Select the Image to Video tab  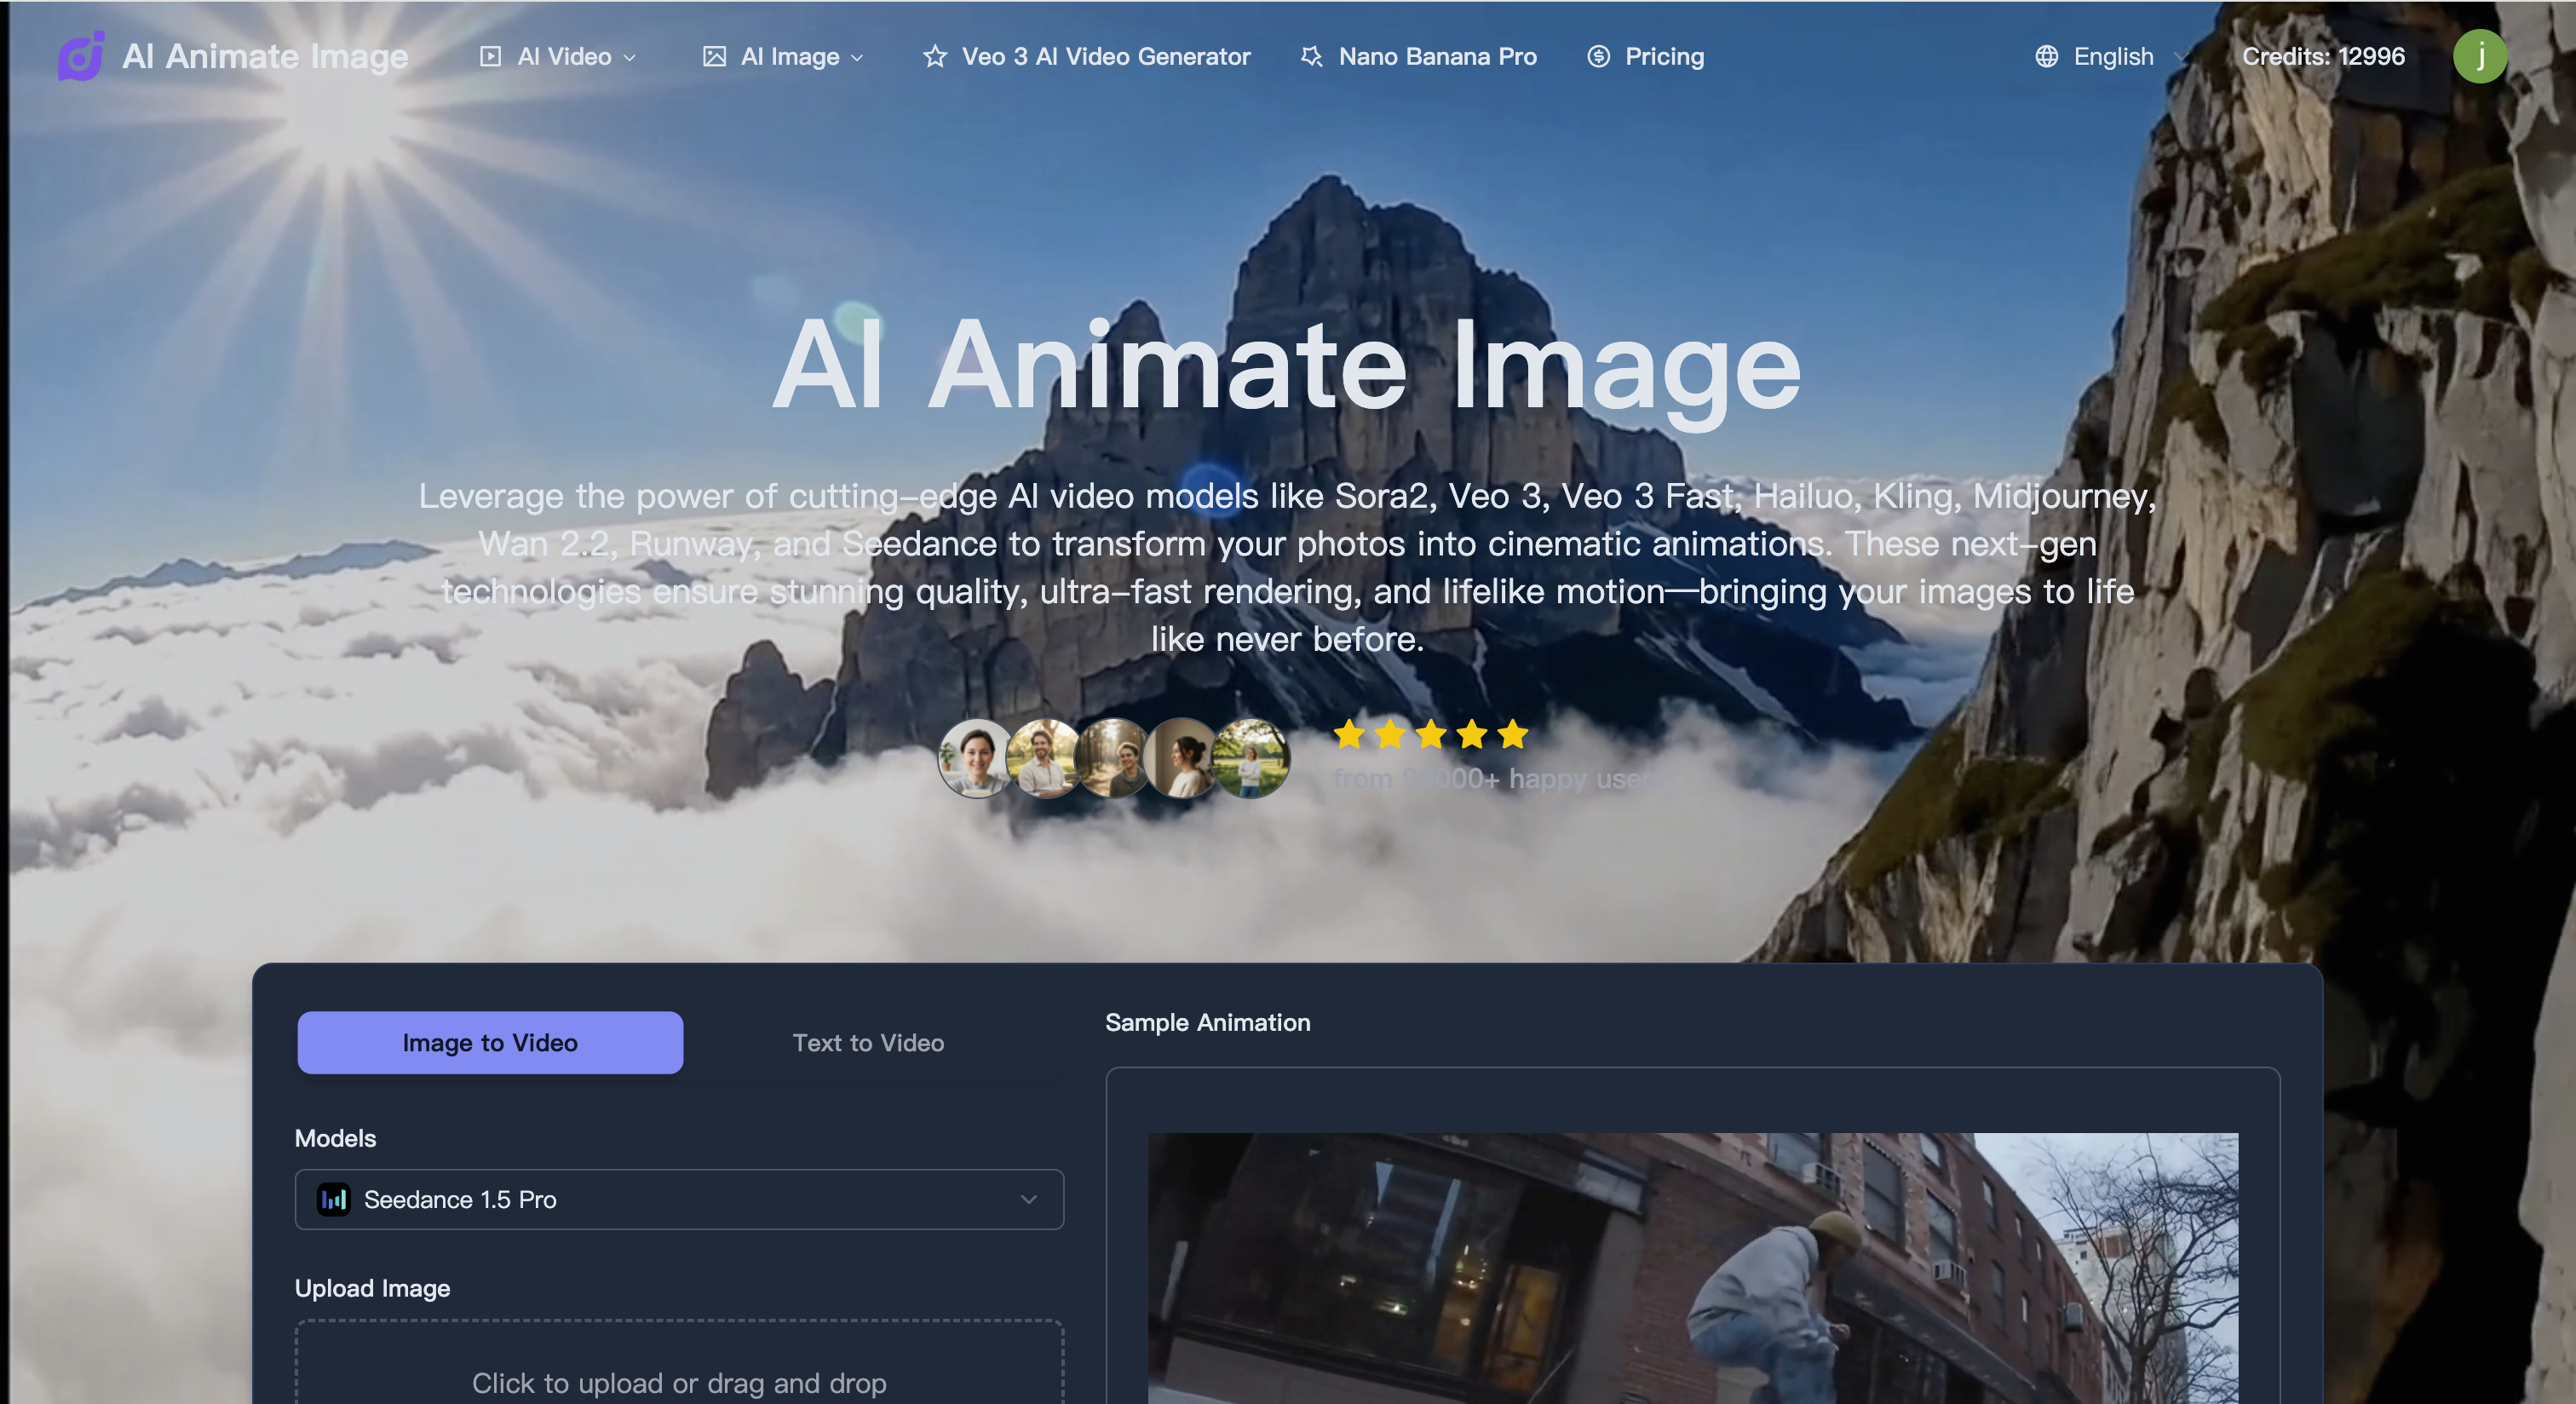click(x=490, y=1042)
